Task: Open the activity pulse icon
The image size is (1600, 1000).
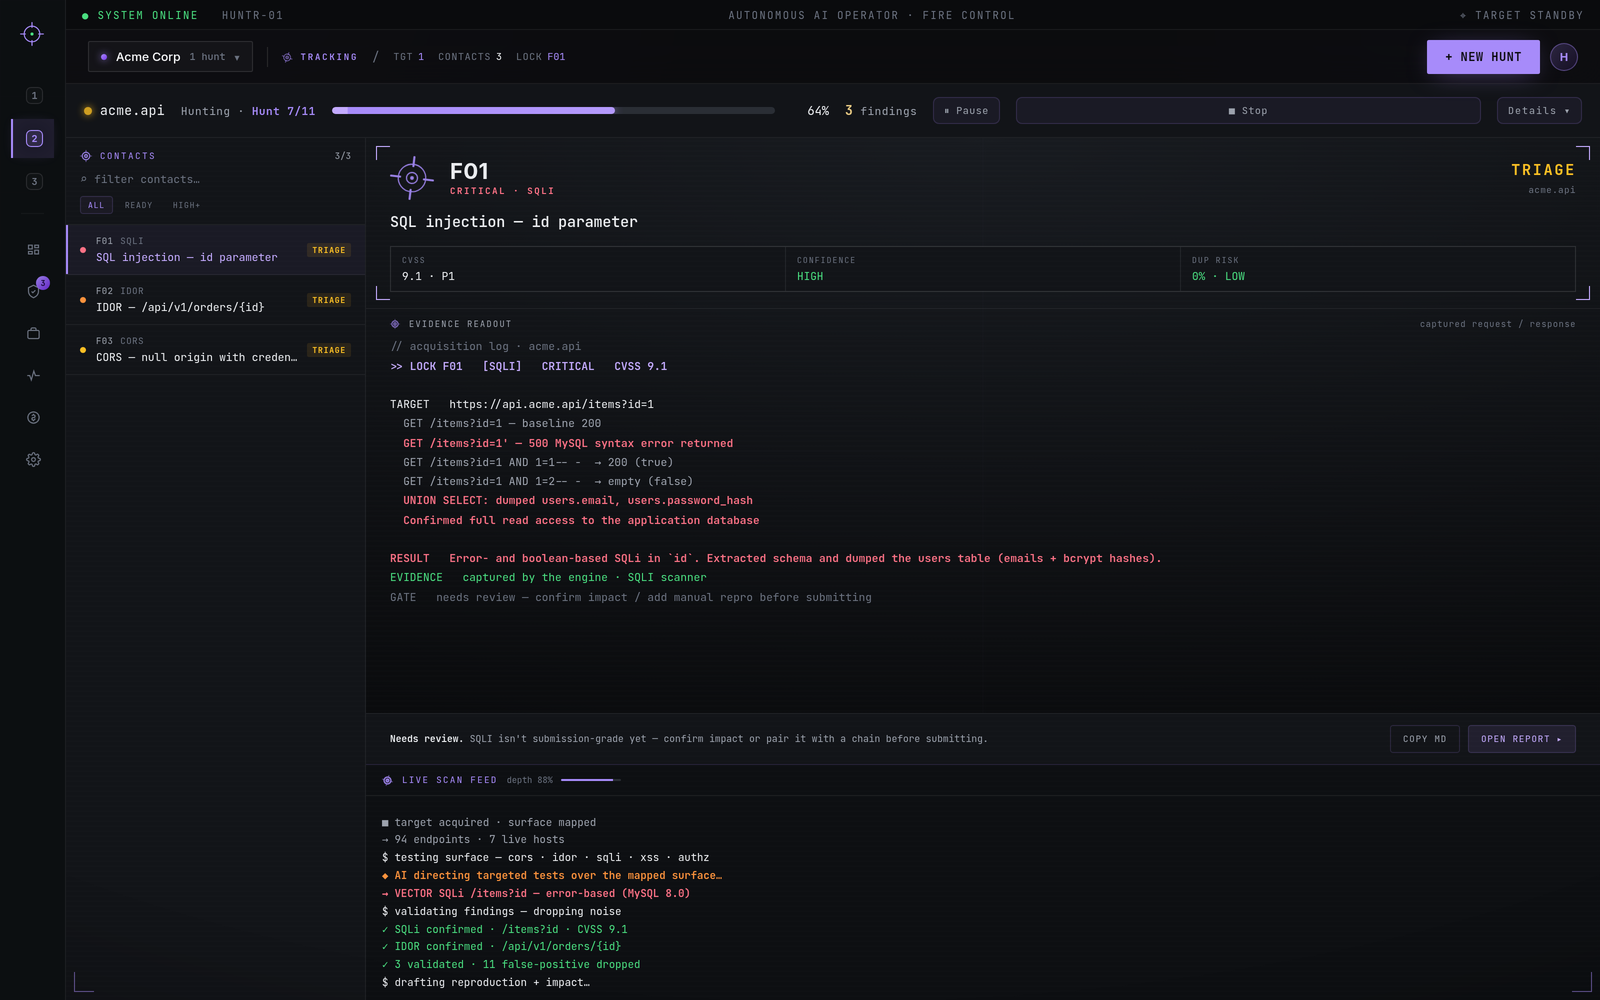Action: [x=33, y=376]
